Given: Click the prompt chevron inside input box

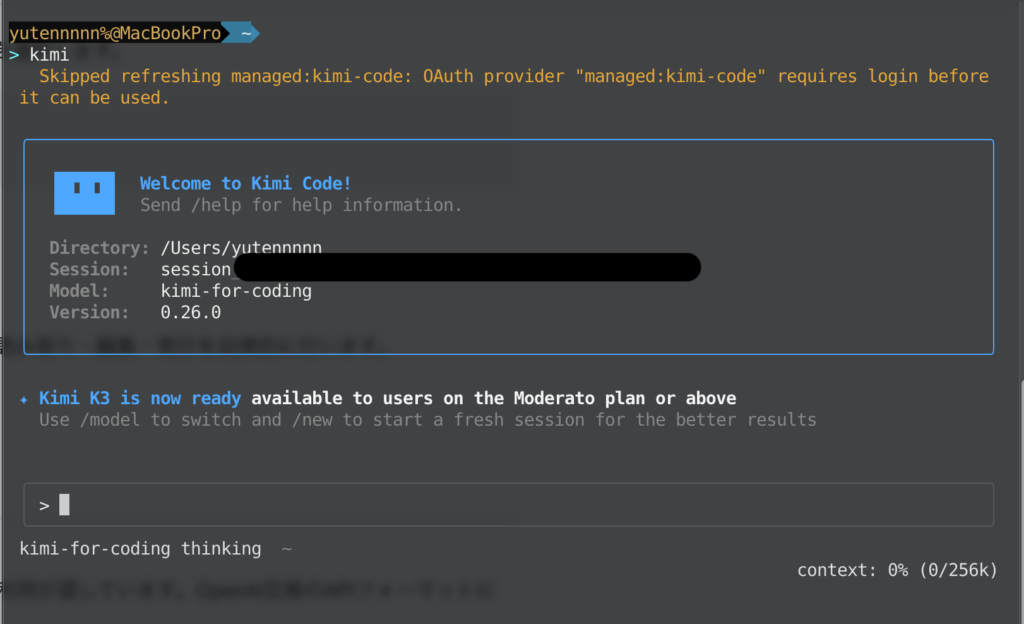Looking at the screenshot, I should tap(44, 506).
